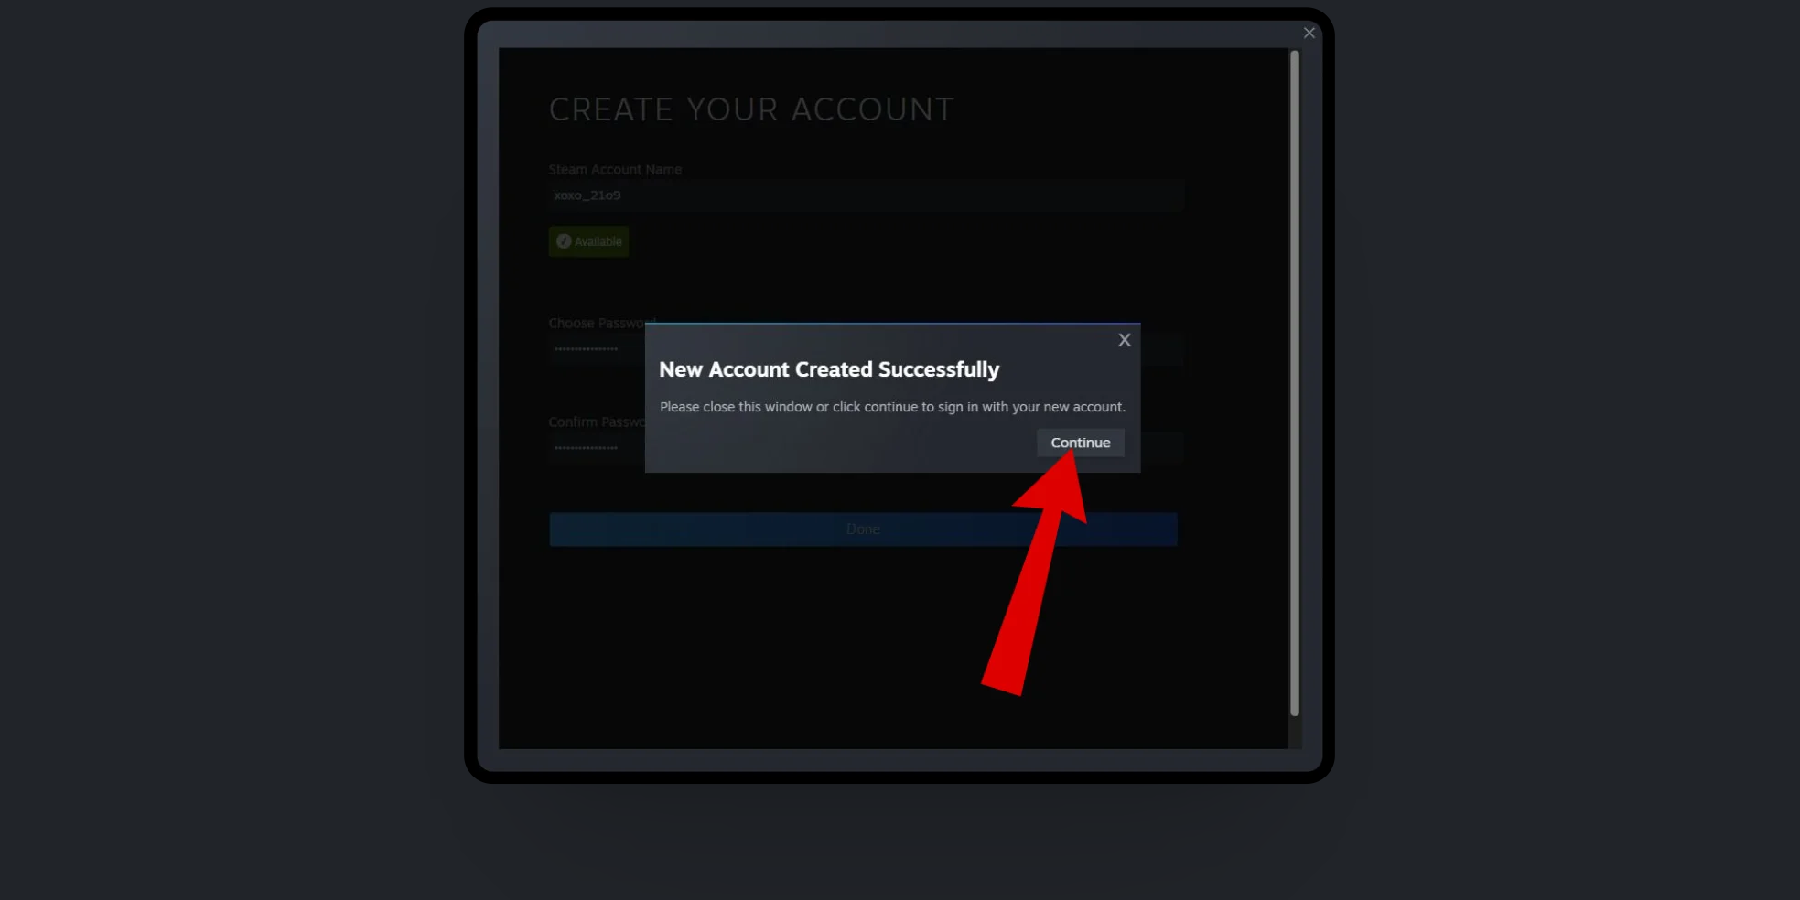This screenshot has height=900, width=1800.
Task: Click the checkmark icon beside Available
Action: [563, 241]
